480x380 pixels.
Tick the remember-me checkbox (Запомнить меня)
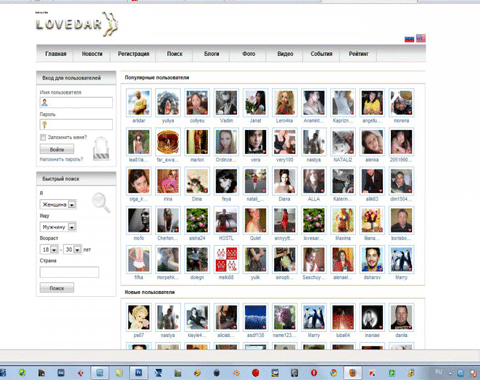click(43, 137)
